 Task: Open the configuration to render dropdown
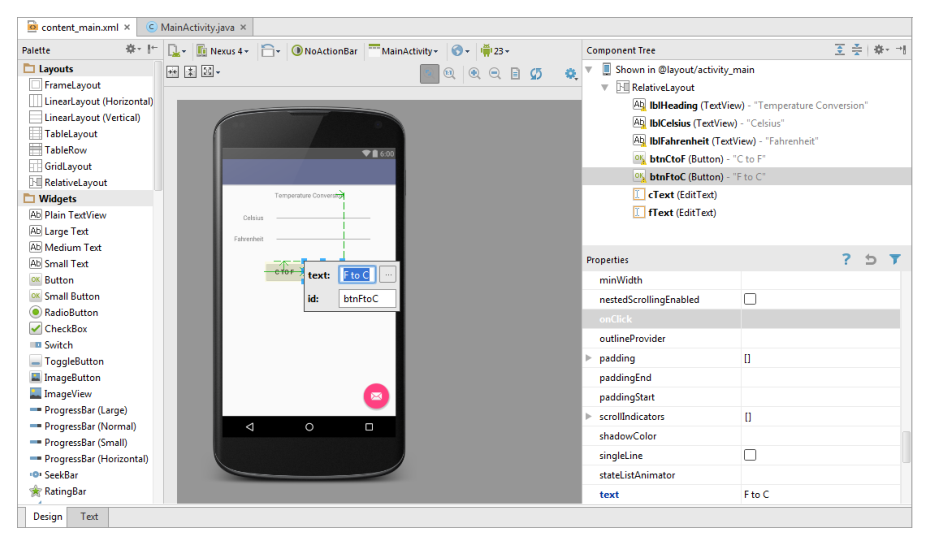pos(177,51)
